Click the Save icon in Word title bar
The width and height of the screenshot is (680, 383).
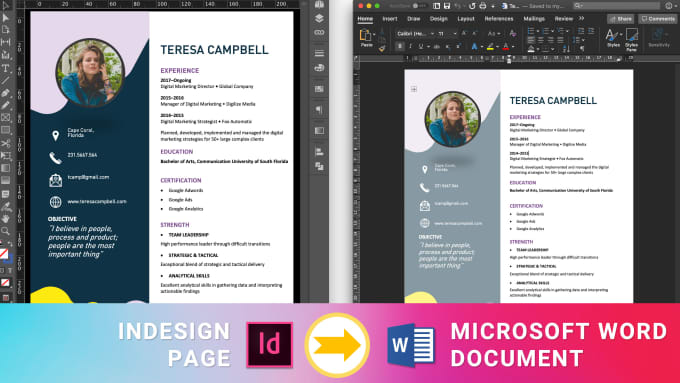[447, 6]
